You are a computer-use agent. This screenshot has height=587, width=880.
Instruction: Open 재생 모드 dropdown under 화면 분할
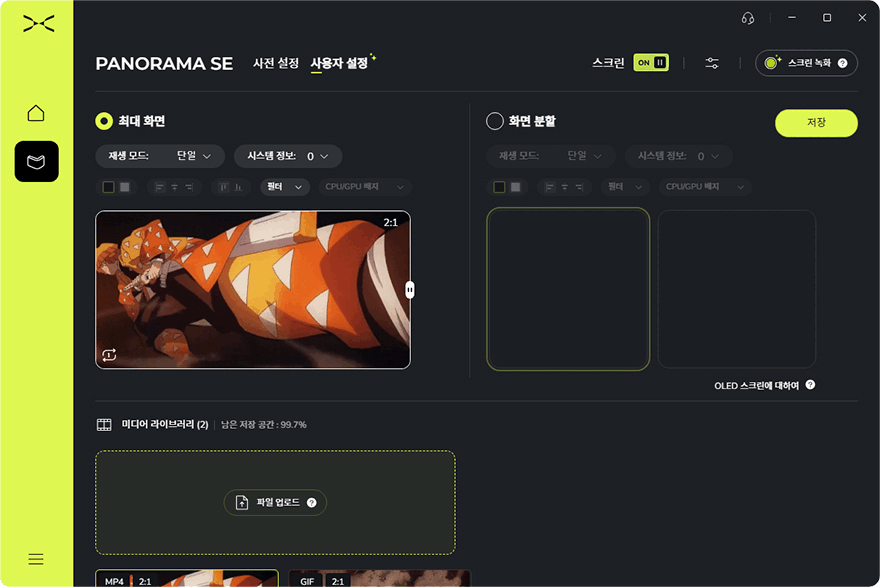[x=551, y=156]
